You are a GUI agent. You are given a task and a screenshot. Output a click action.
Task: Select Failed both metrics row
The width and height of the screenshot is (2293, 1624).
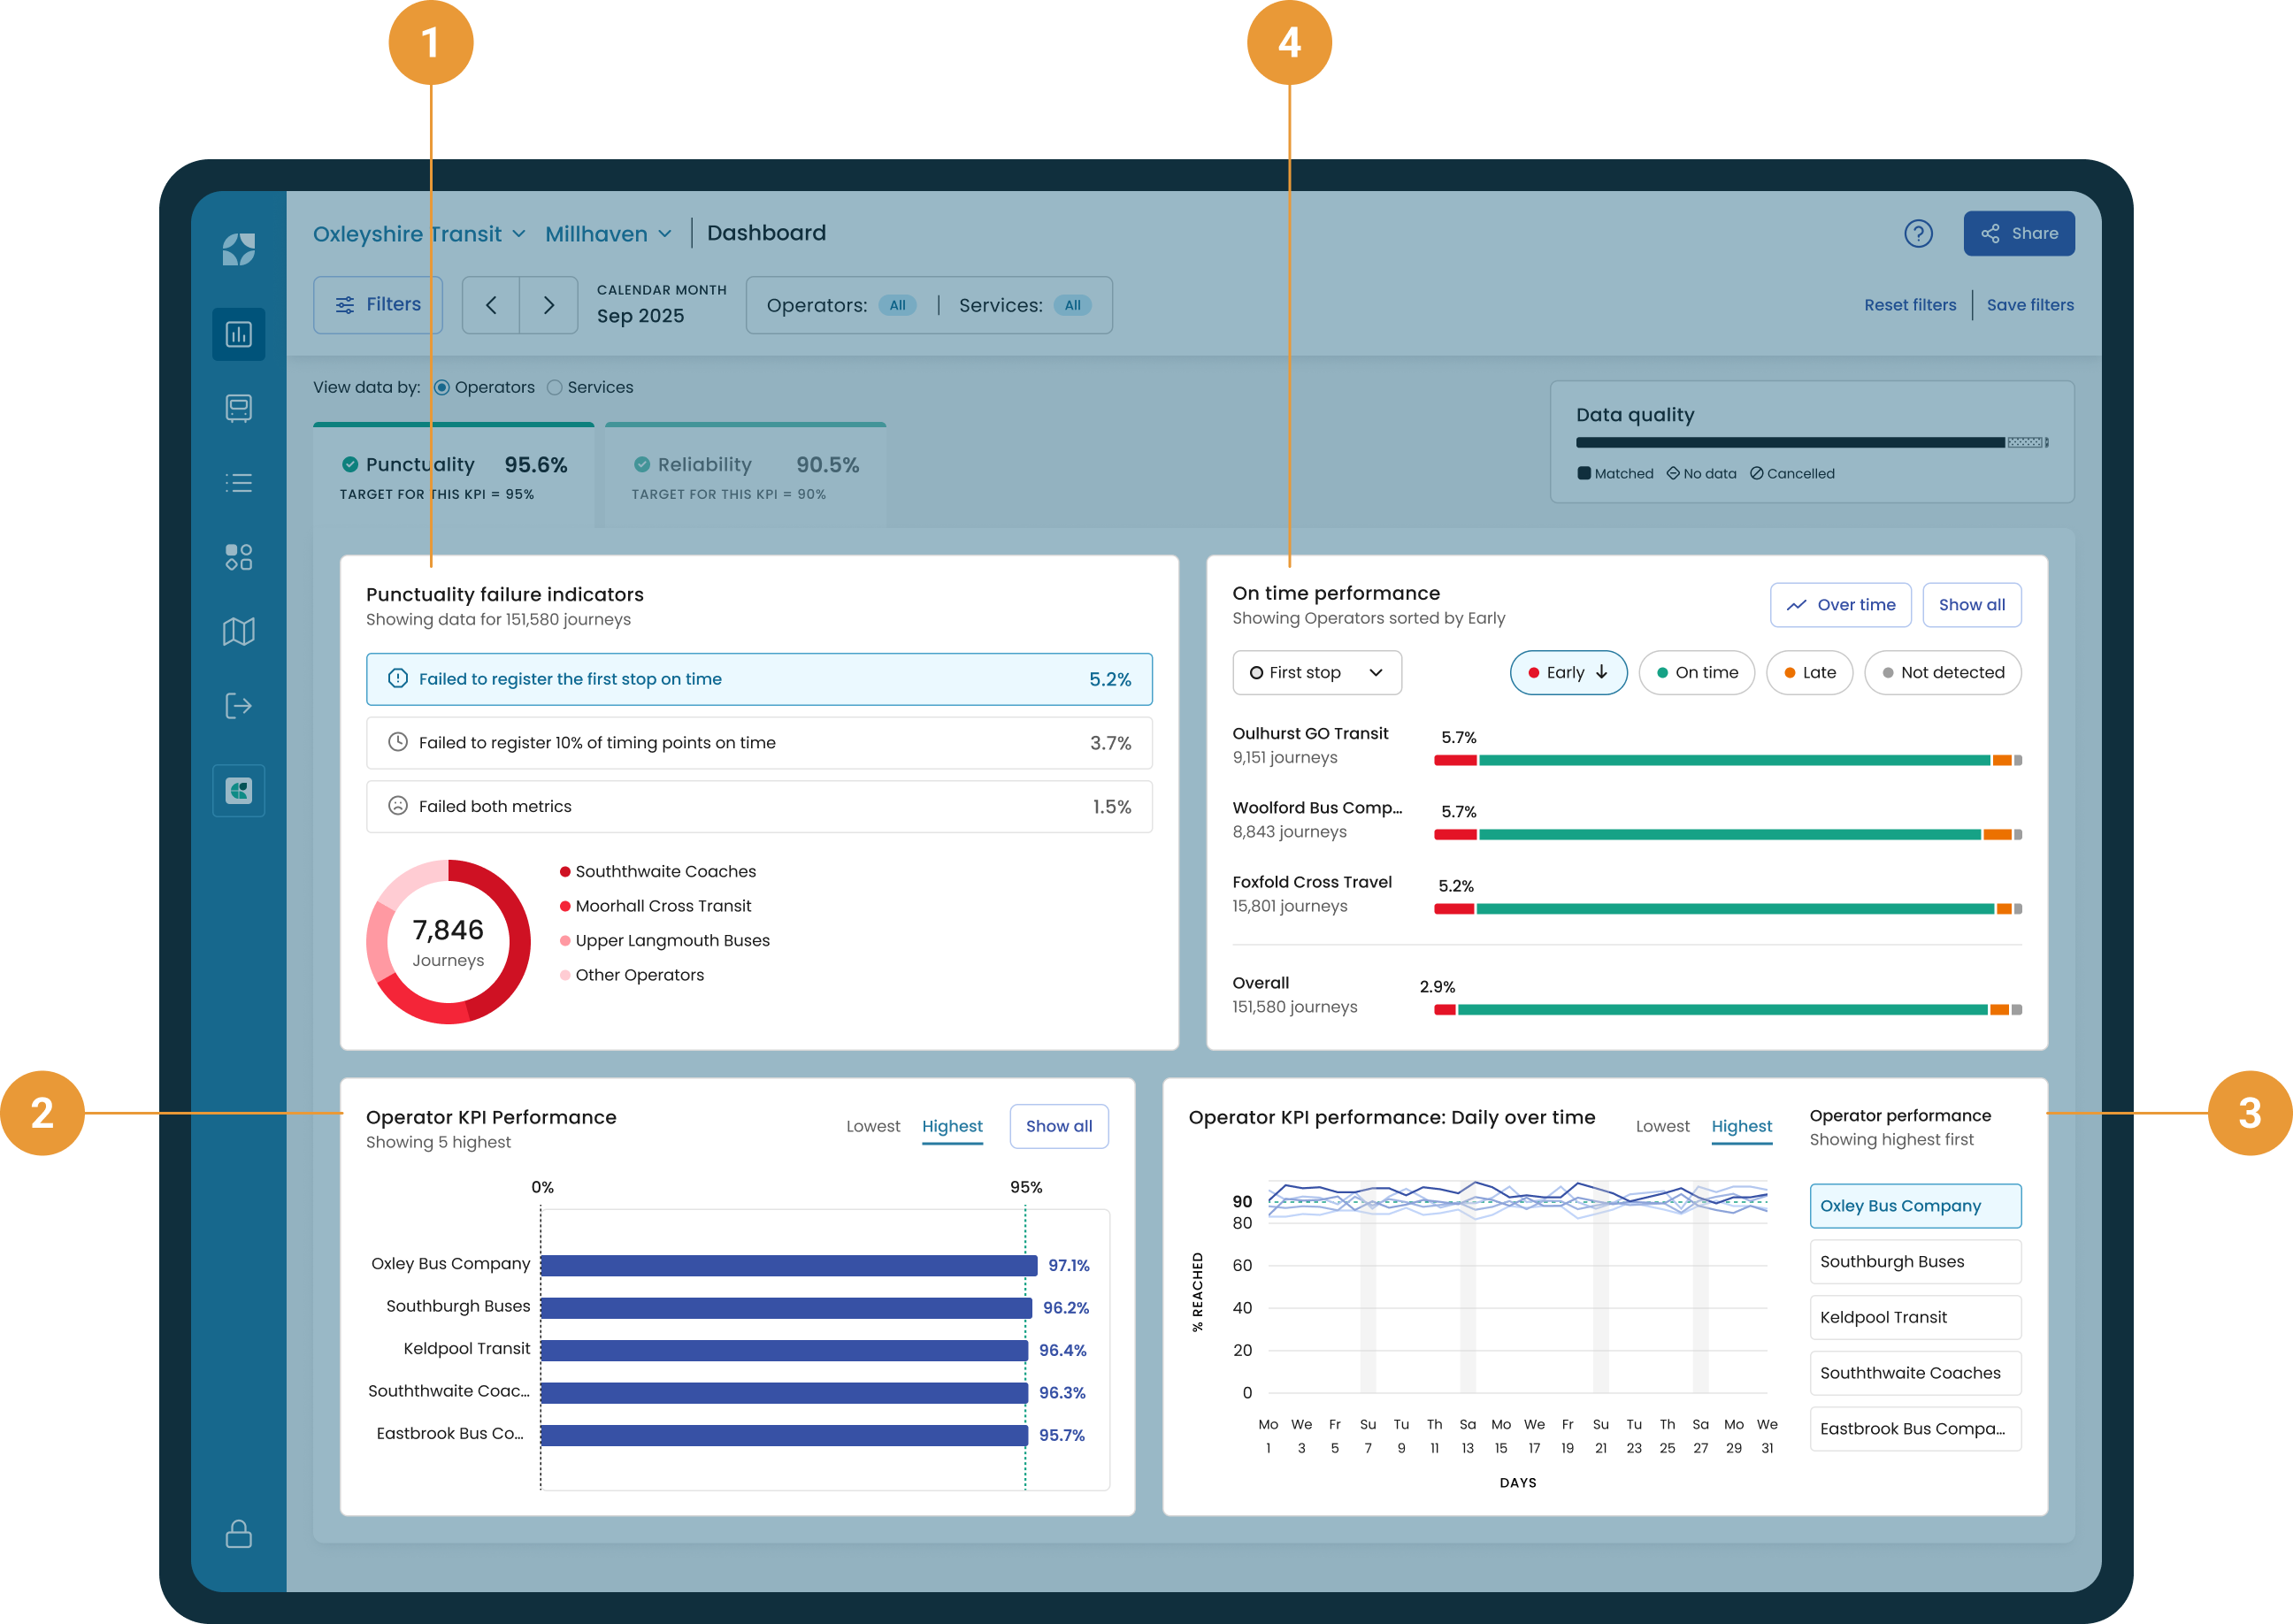pos(759,807)
